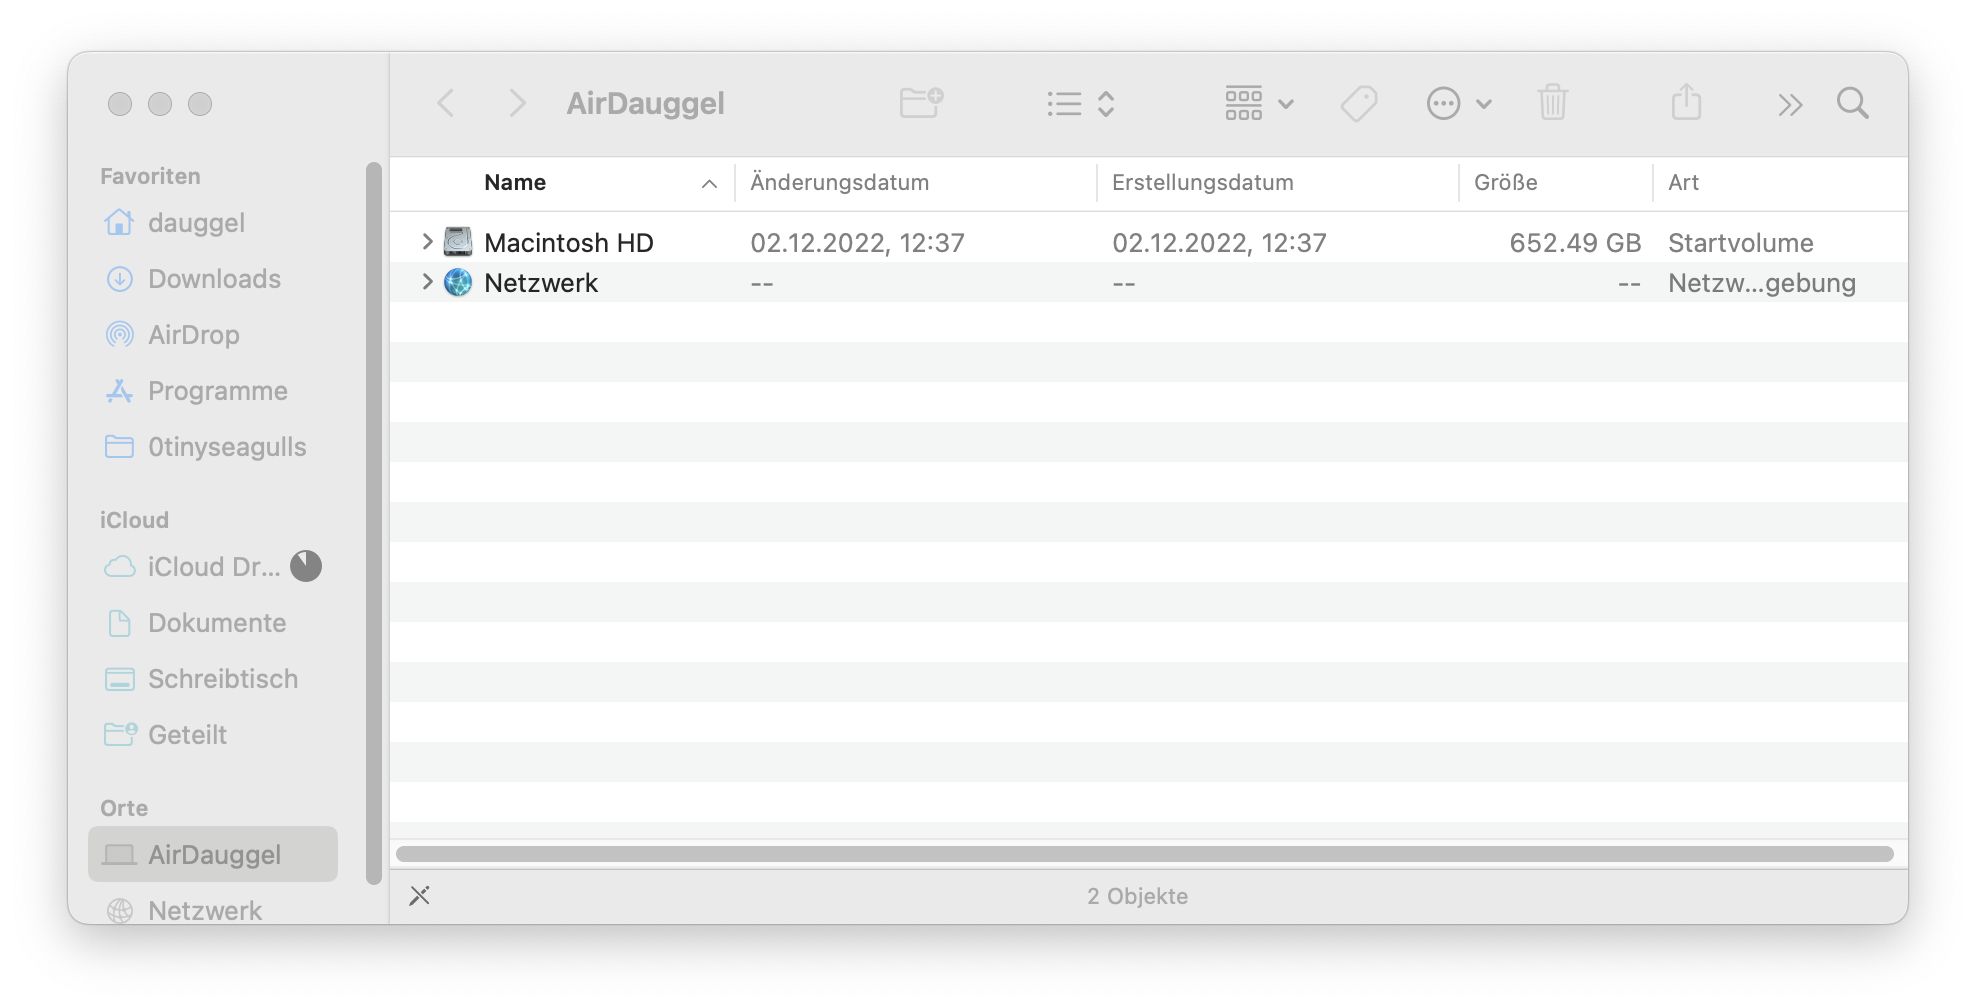Image resolution: width=1976 pixels, height=1008 pixels.
Task: Open dauggel home folder in sidebar
Action: point(212,222)
